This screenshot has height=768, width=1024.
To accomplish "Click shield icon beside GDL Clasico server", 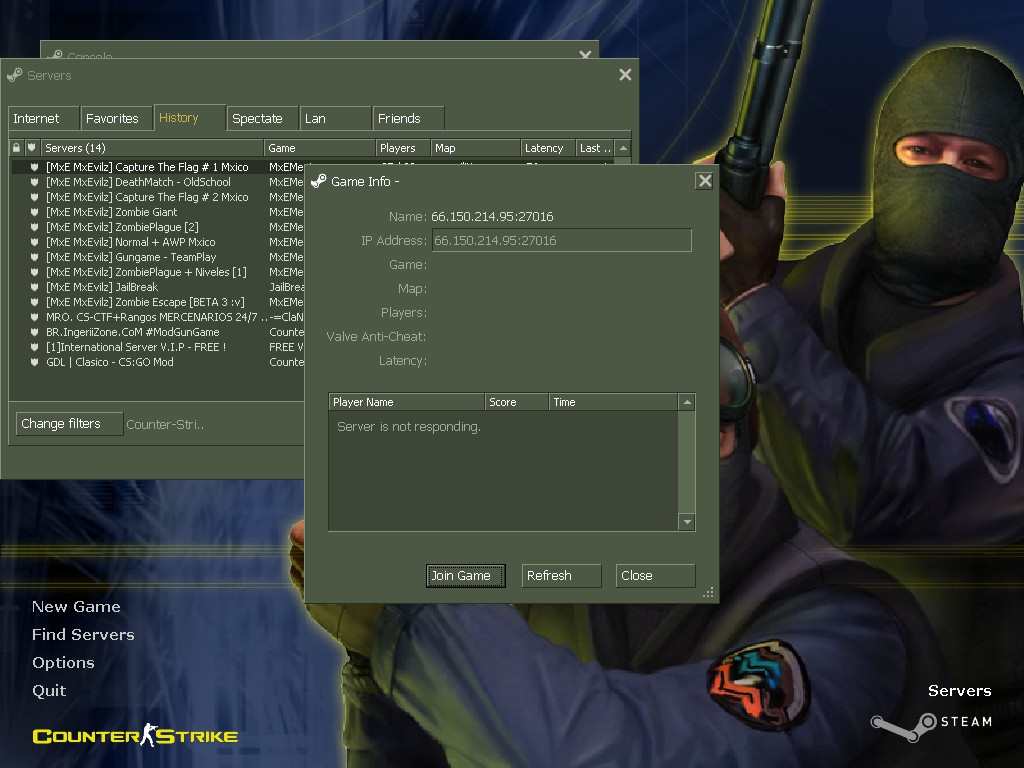I will pos(34,362).
